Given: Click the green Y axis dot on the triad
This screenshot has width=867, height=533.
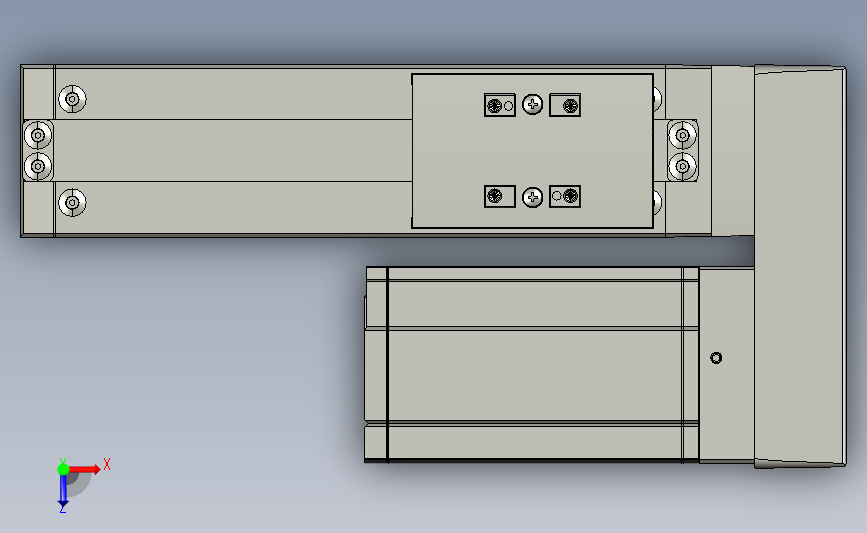Looking at the screenshot, I should pyautogui.click(x=63, y=469).
